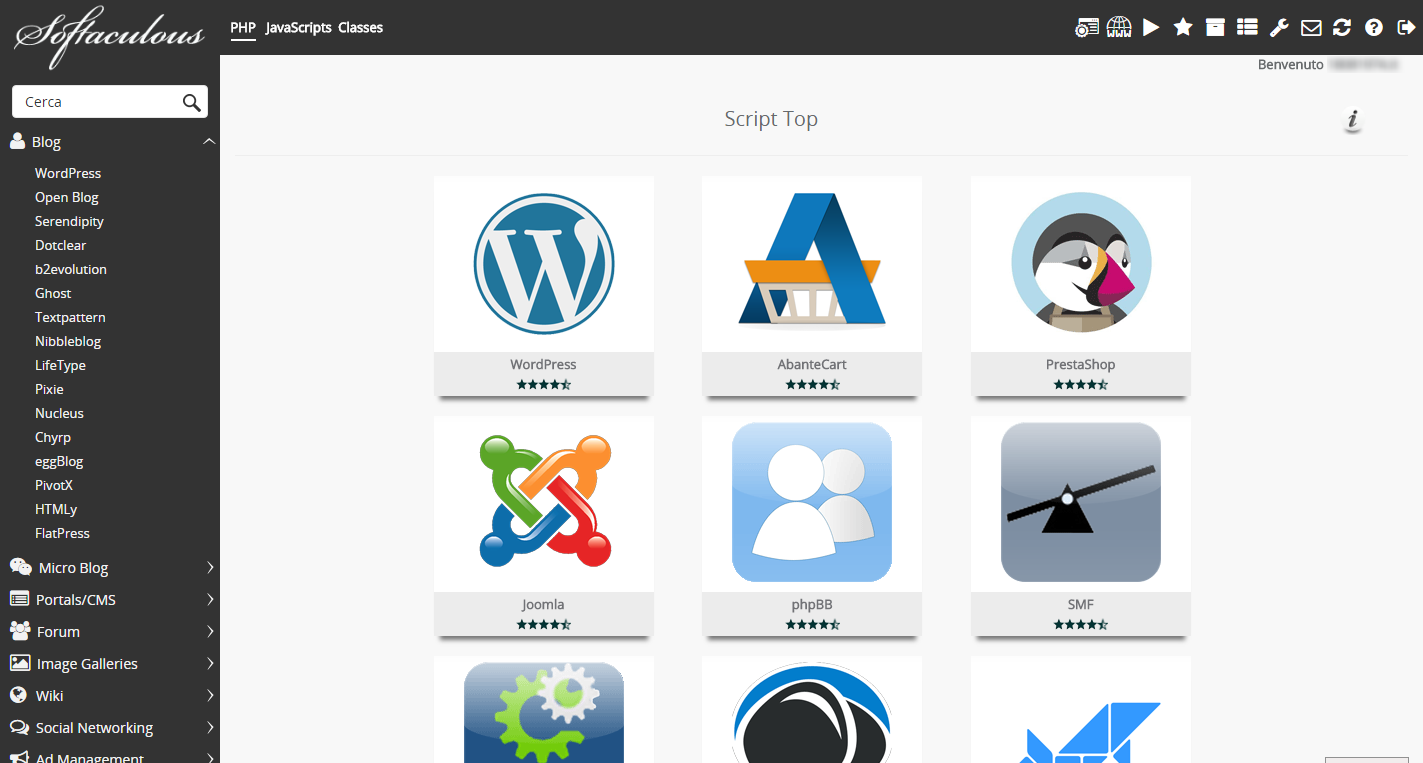The width and height of the screenshot is (1423, 763).
Task: Select Nibbleblog in sidebar
Action: point(68,341)
